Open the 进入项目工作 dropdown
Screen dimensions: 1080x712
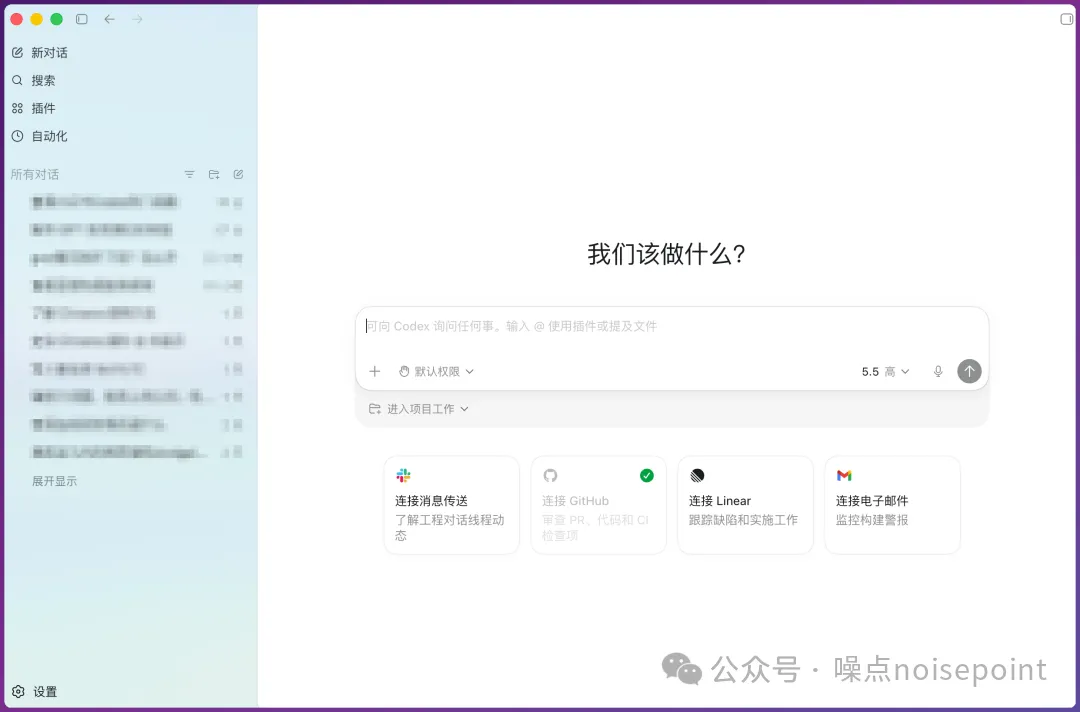(x=419, y=409)
